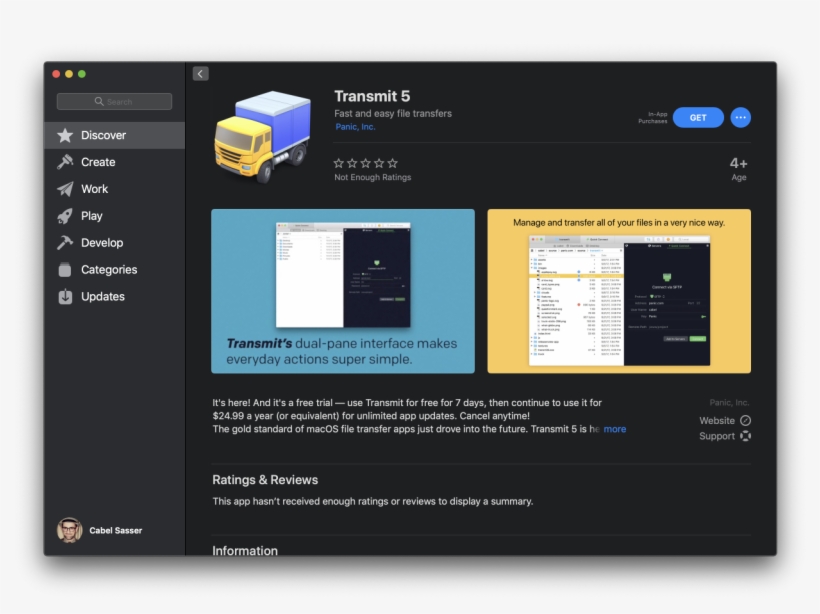Expand the app description using the more link

[614, 428]
